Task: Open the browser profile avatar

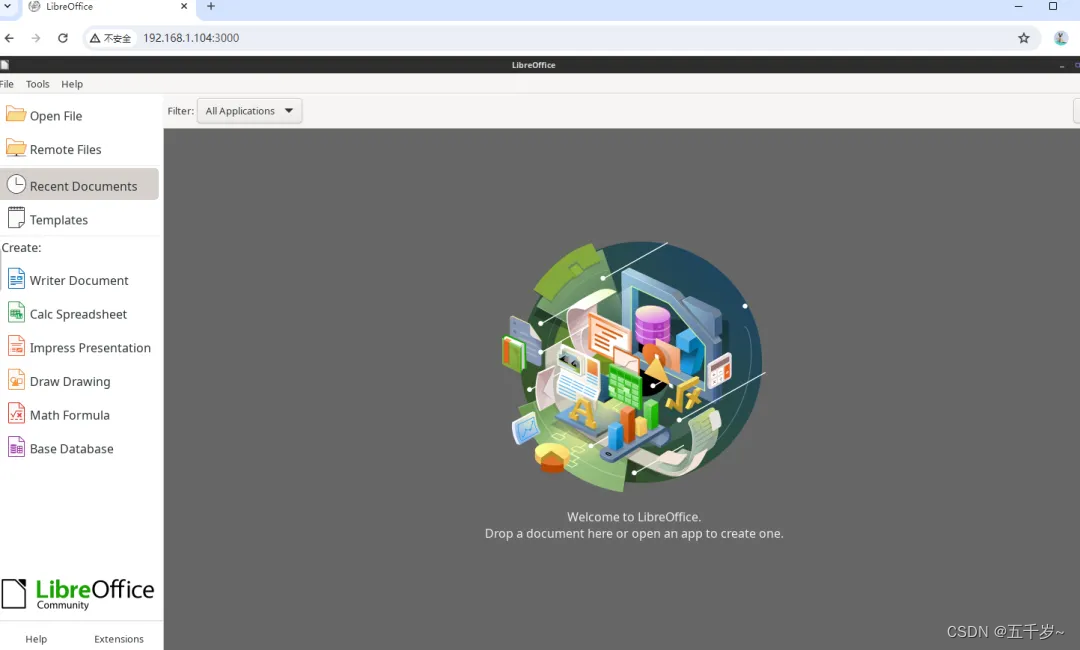Action: 1061,38
